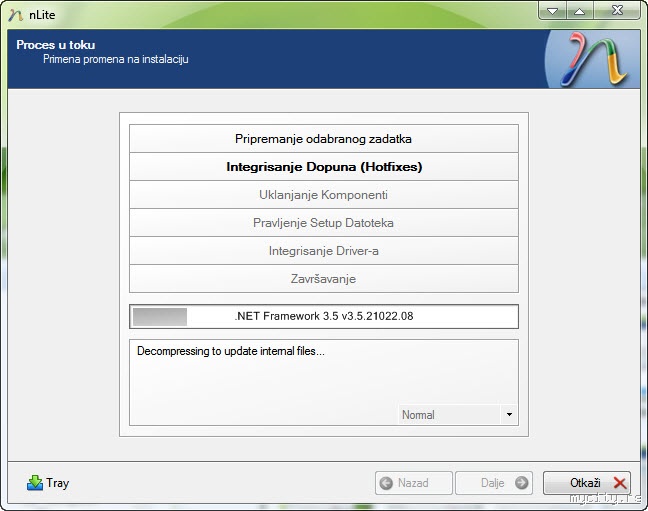This screenshot has width=648, height=511.
Task: Click the Decompressing to update internal files text
Action: point(231,351)
